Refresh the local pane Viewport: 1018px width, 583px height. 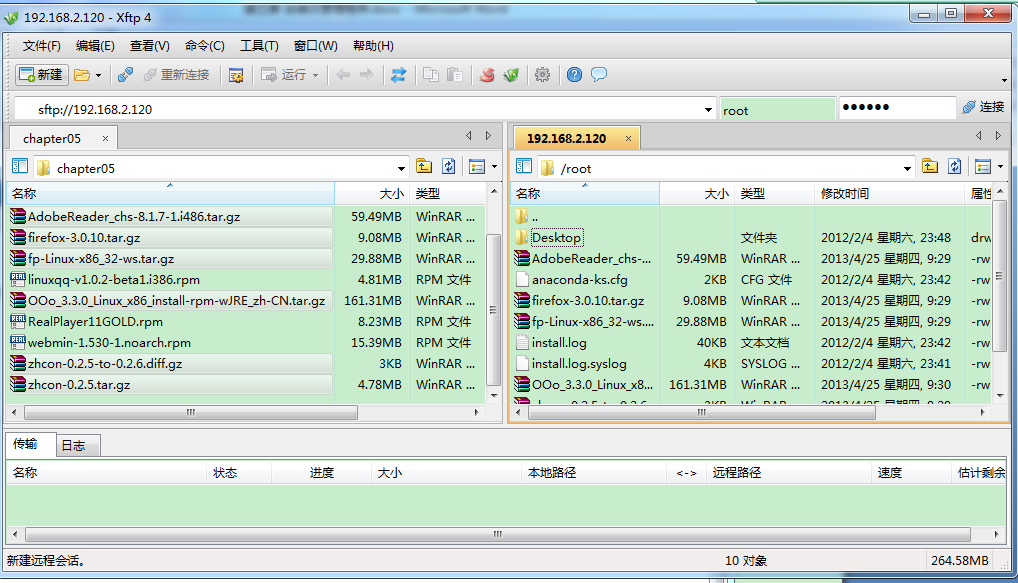(449, 167)
